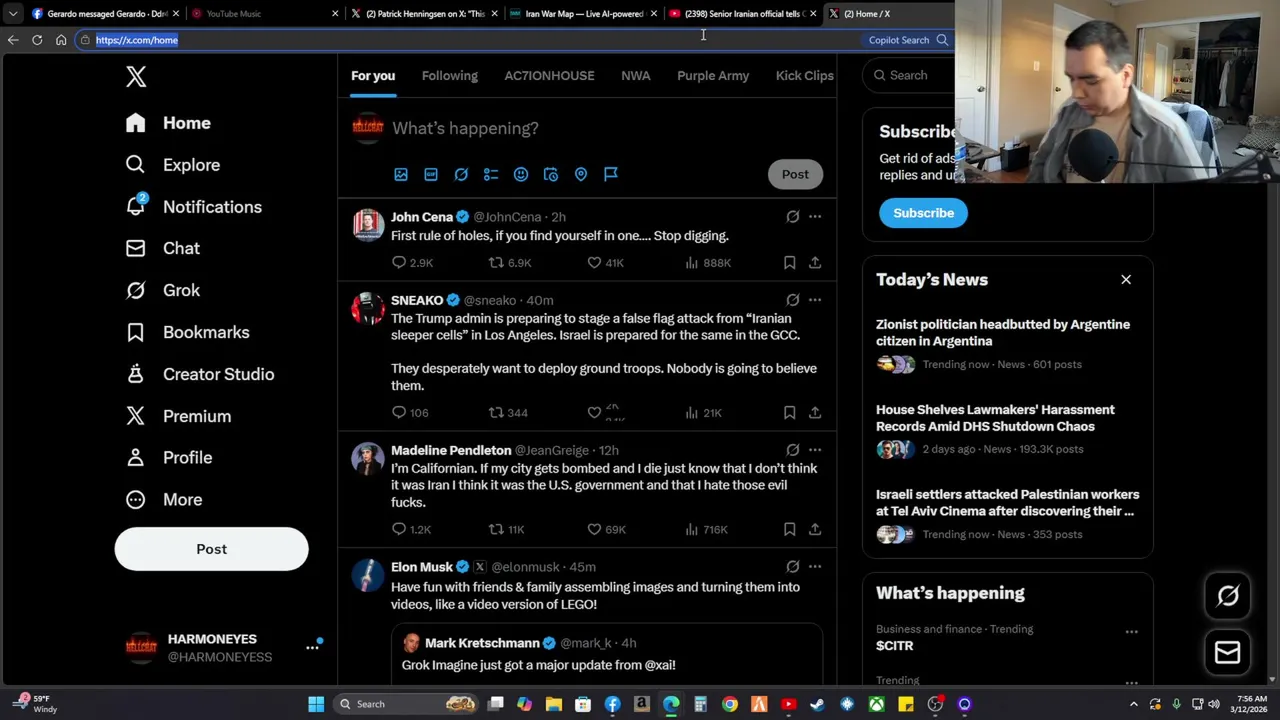1280x720 pixels.
Task: Expand the More menu in the sidebar
Action: [163, 499]
